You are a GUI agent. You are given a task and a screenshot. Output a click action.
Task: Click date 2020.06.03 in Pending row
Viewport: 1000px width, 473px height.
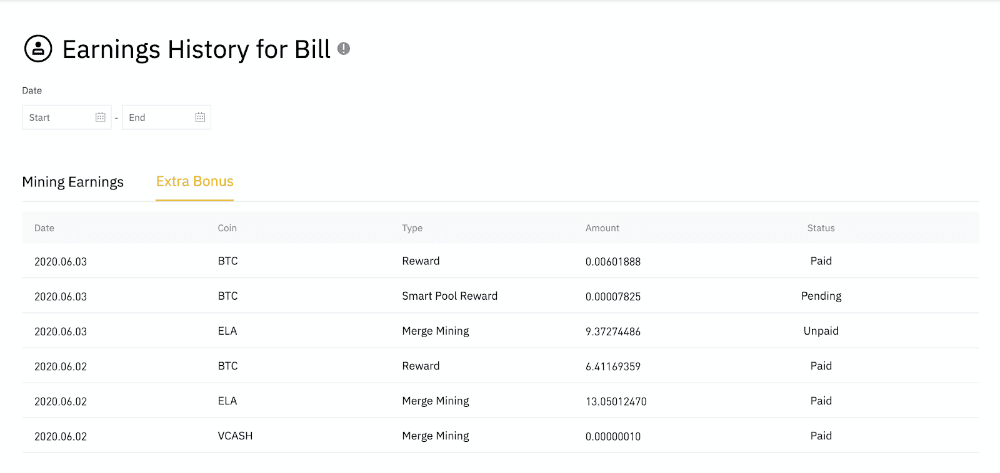click(61, 296)
